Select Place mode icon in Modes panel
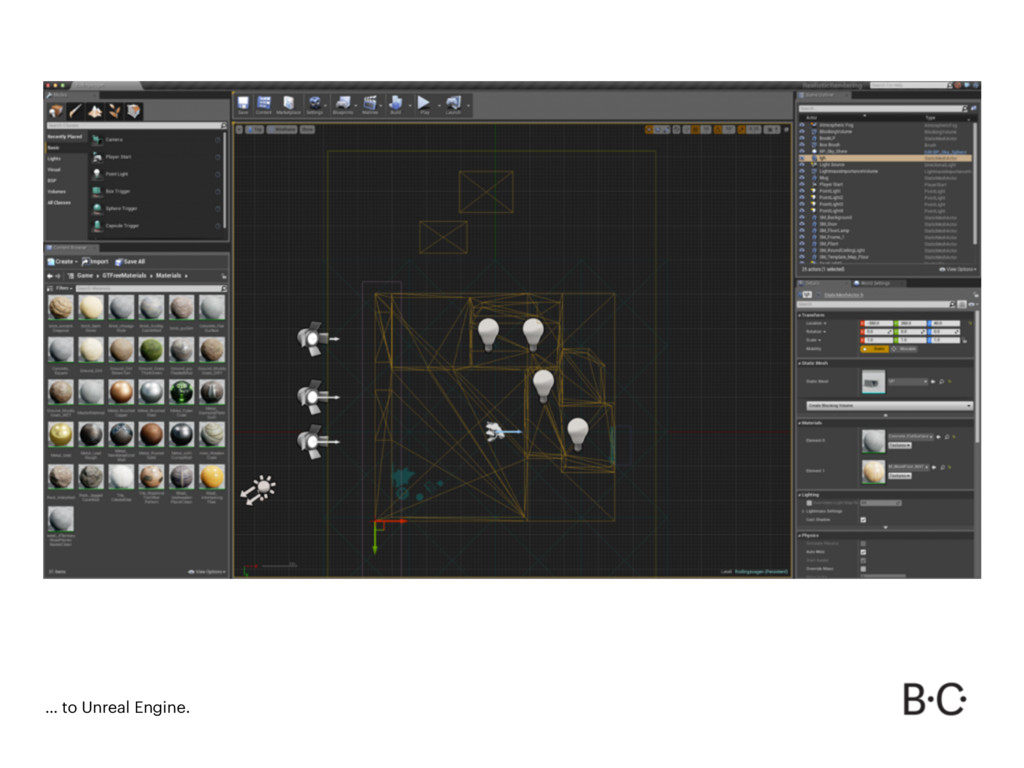Viewport: 1024px width, 768px height. pos(56,111)
